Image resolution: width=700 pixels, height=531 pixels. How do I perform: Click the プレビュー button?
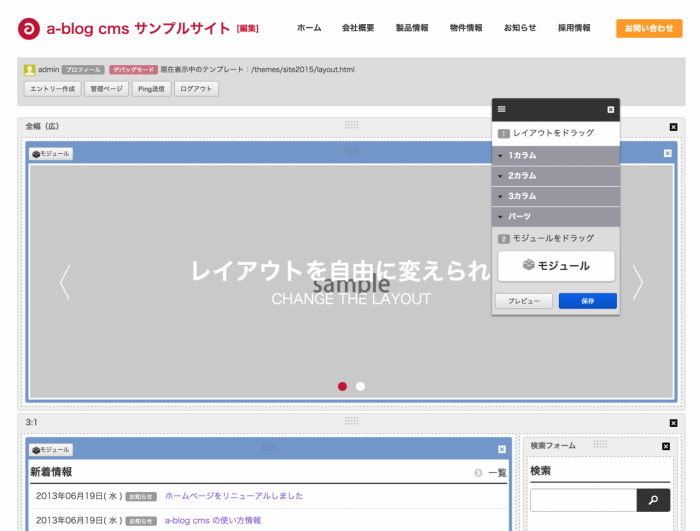[x=524, y=301]
